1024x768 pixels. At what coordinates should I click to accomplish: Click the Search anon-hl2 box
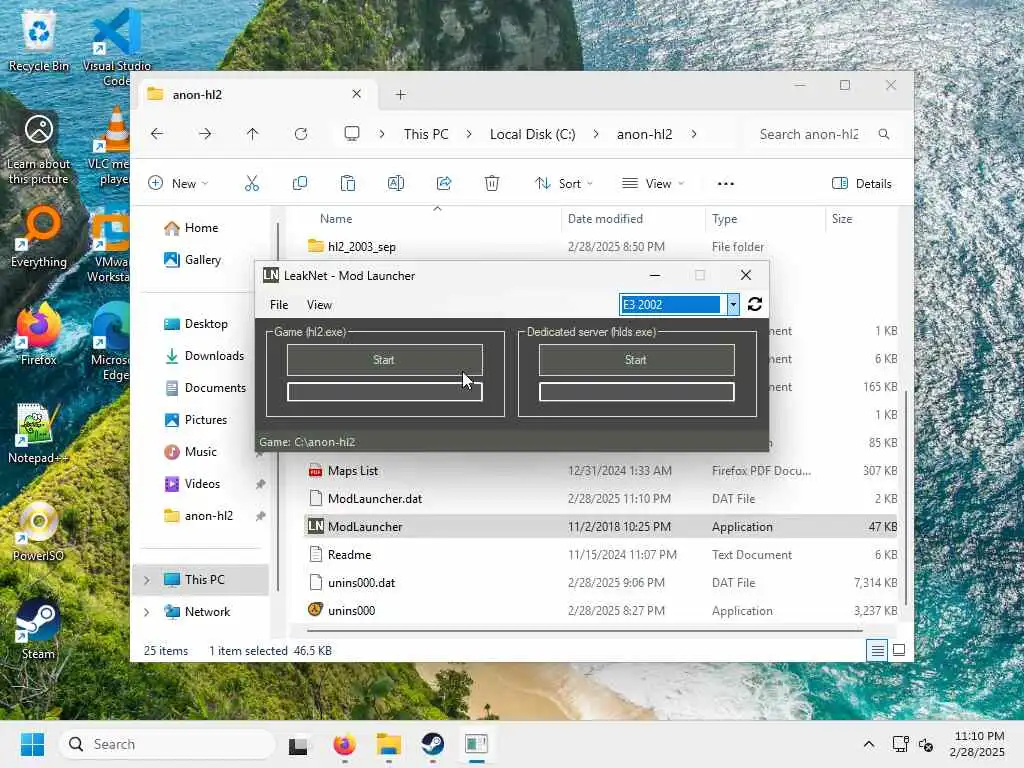pos(824,134)
